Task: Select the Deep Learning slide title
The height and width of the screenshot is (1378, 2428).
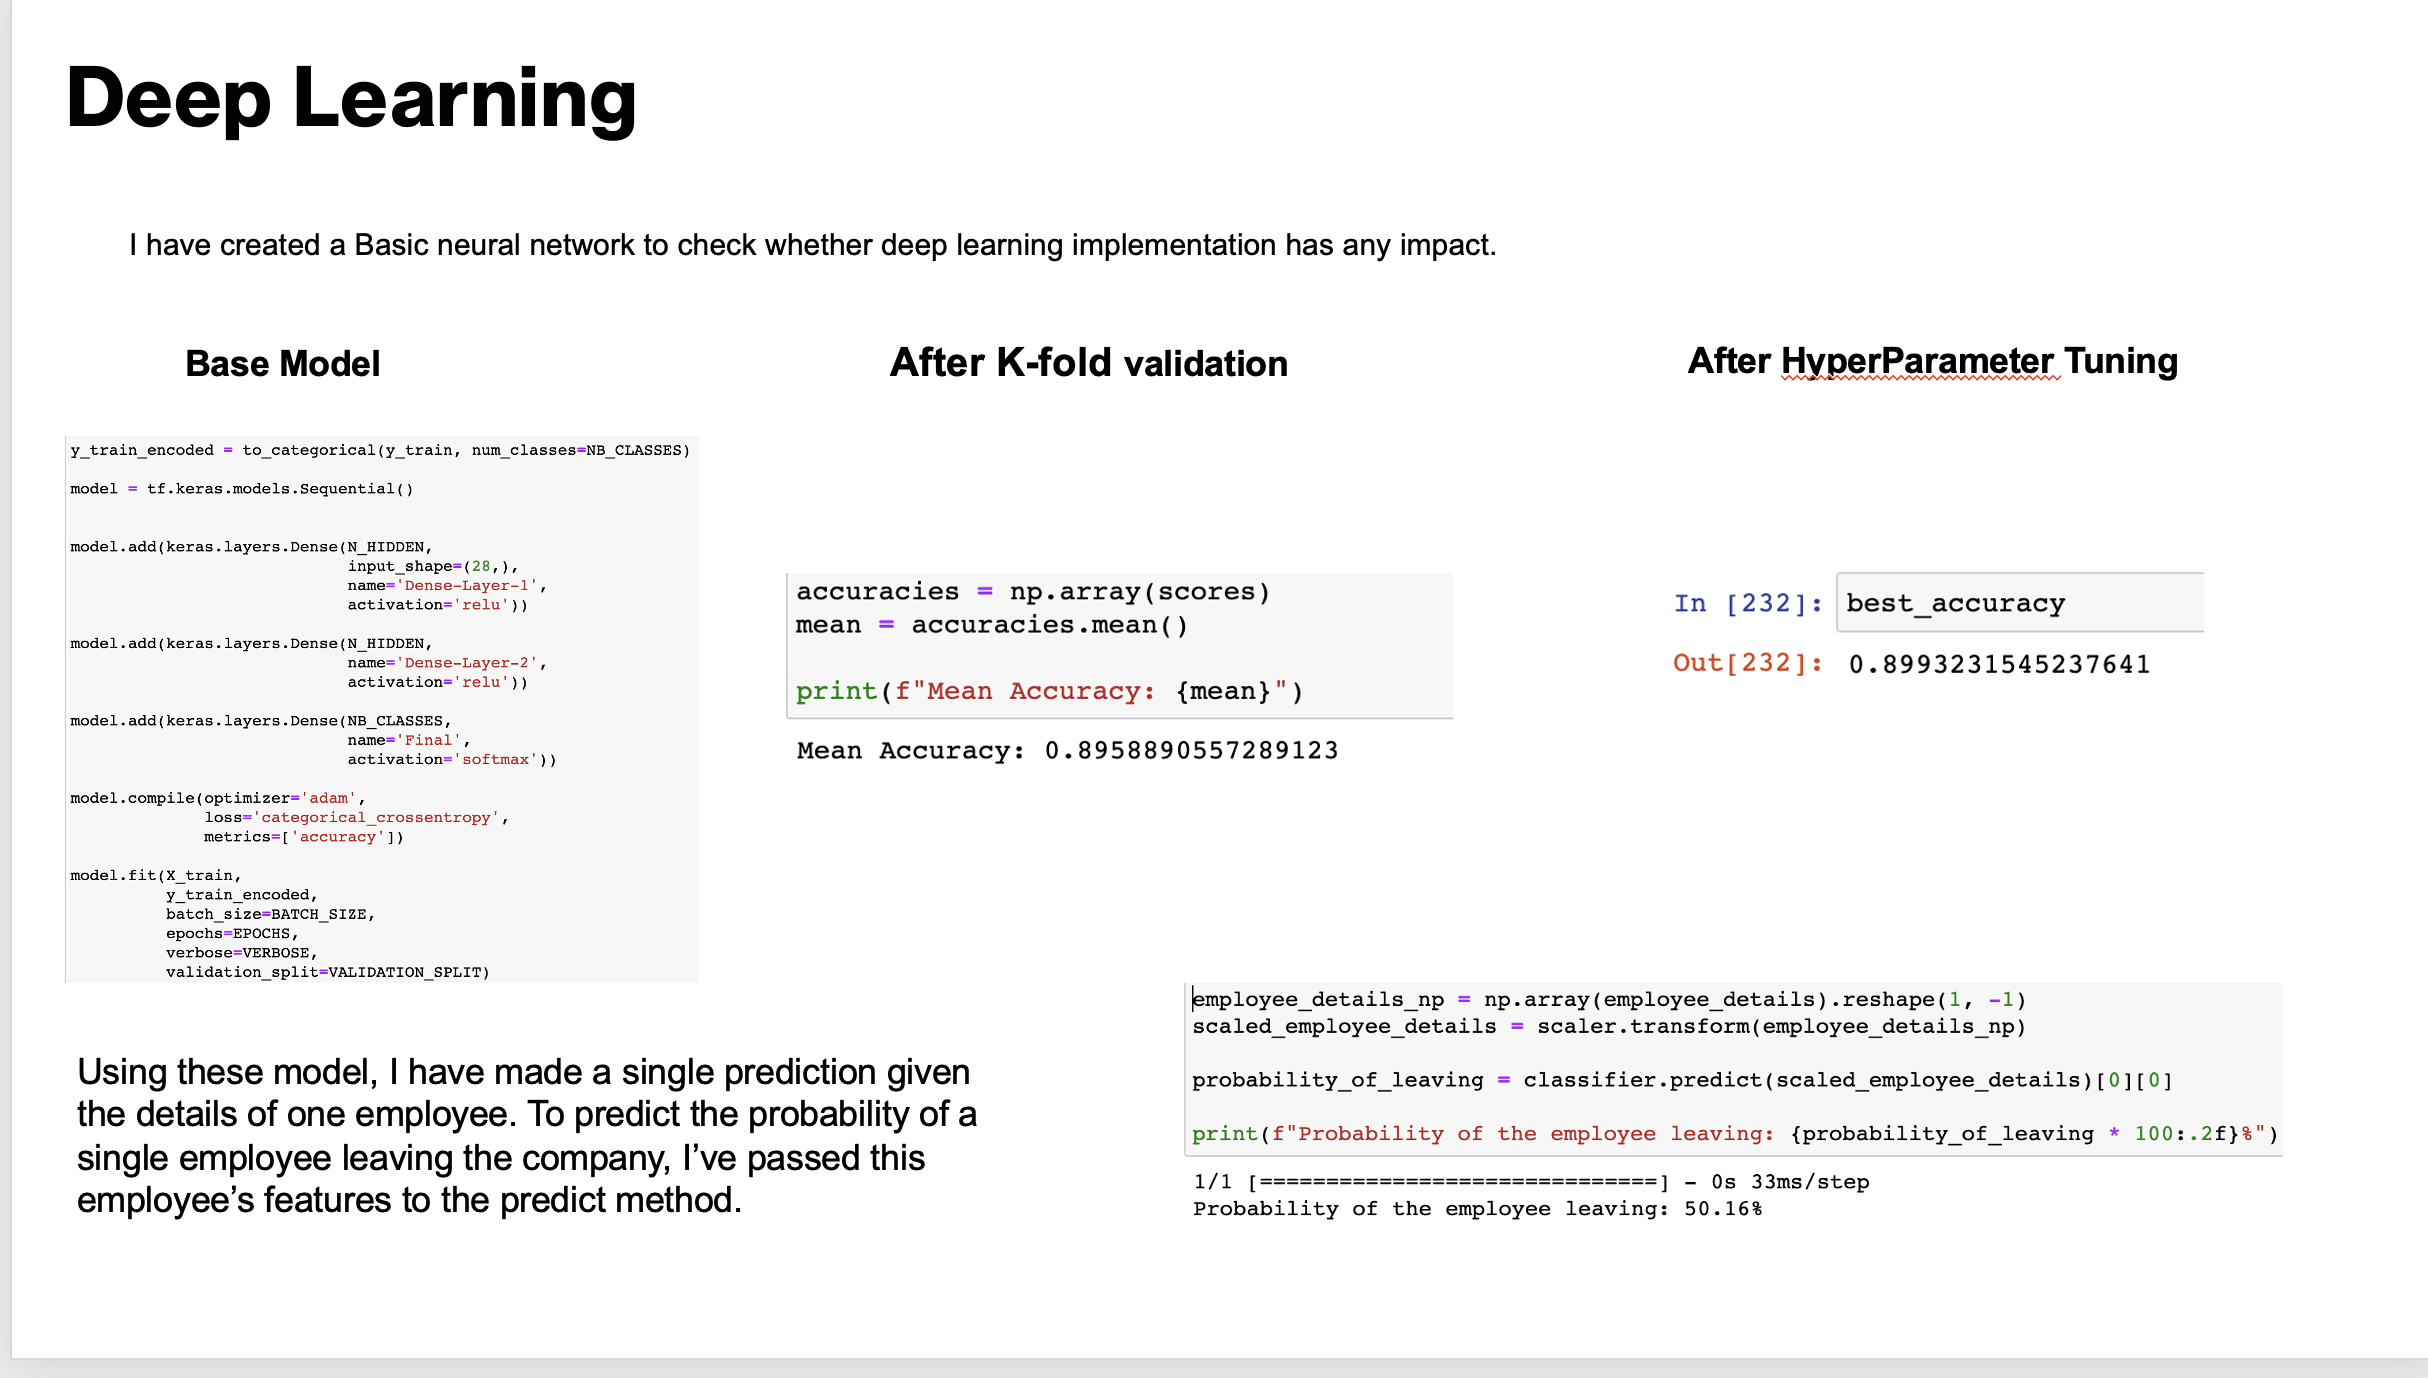Action: click(x=351, y=98)
